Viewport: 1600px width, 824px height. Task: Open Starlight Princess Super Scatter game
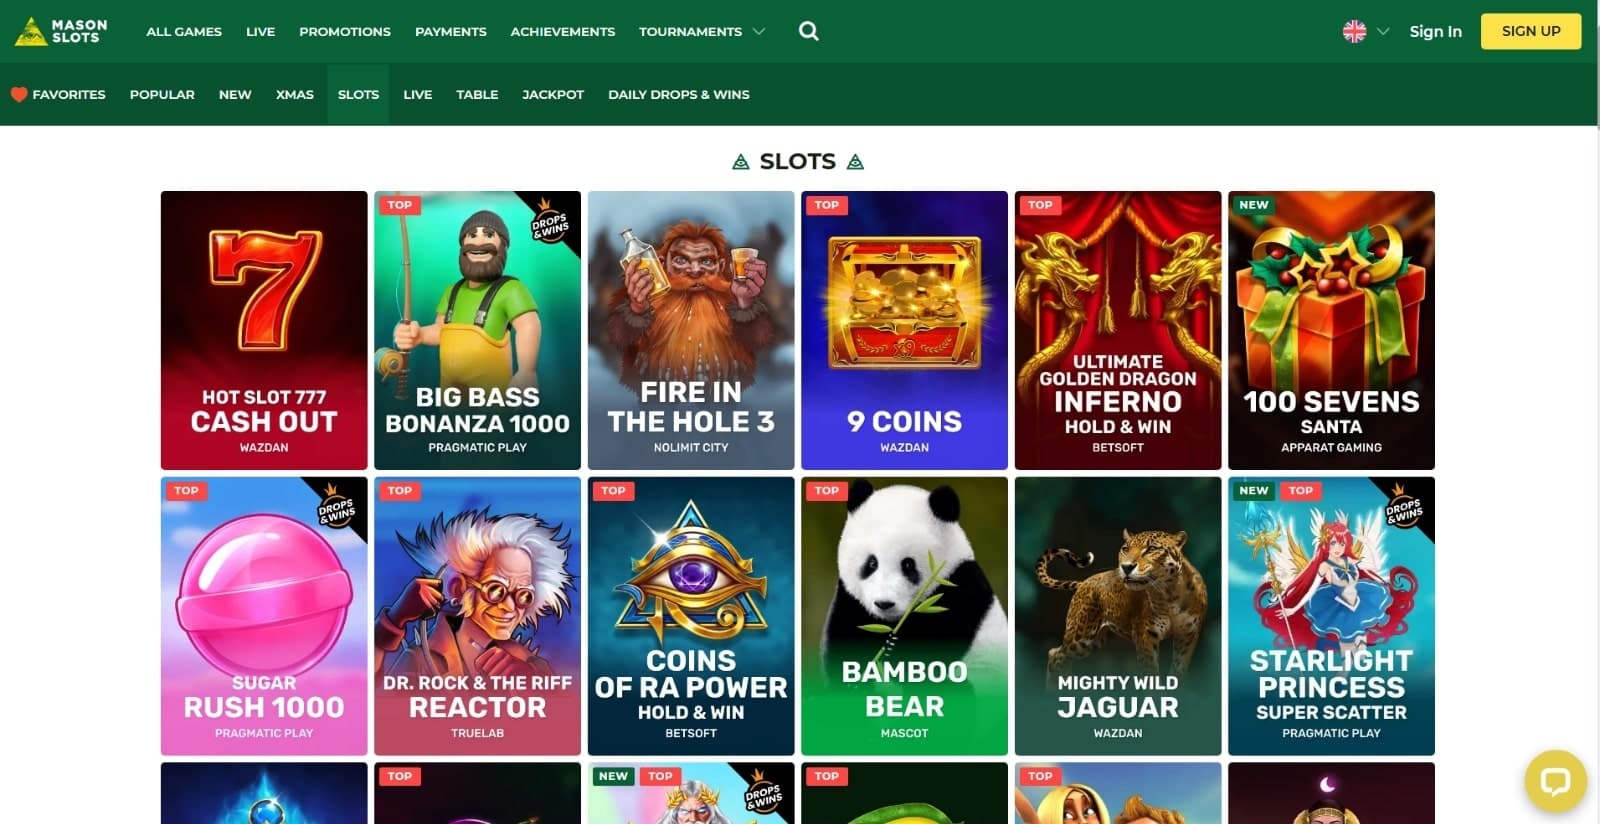pyautogui.click(x=1331, y=616)
